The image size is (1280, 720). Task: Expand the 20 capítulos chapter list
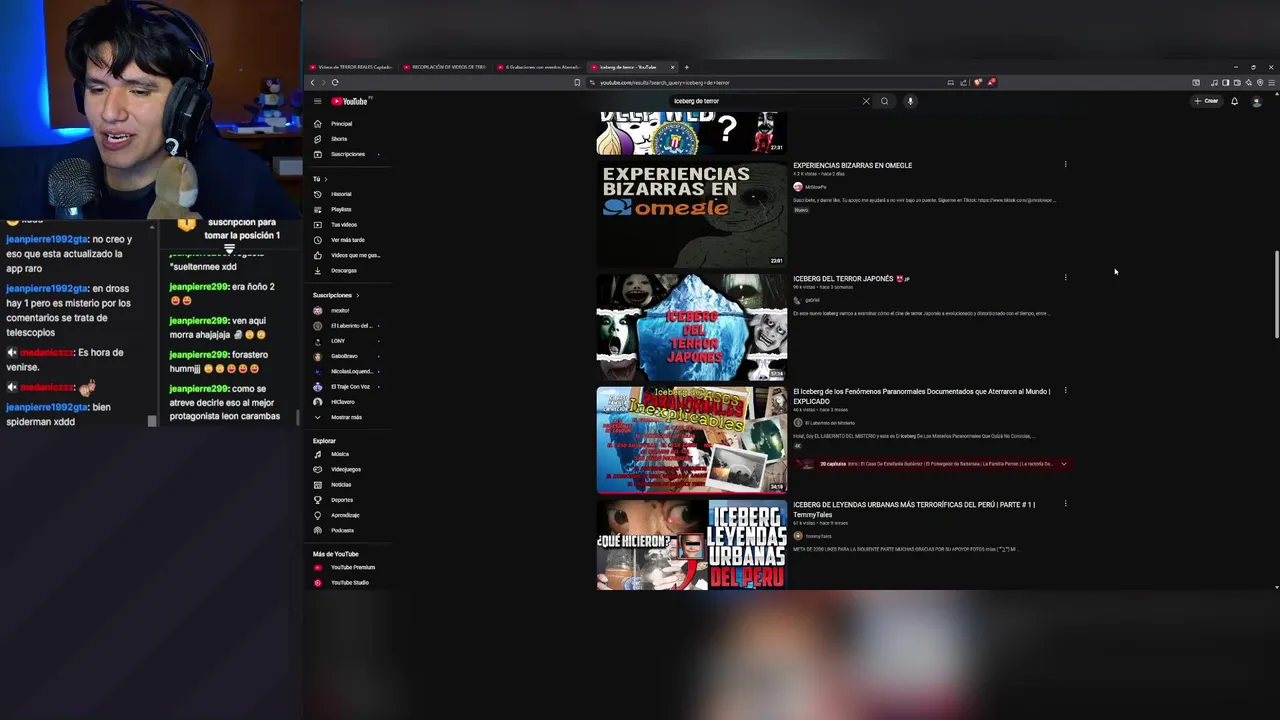pos(1064,464)
